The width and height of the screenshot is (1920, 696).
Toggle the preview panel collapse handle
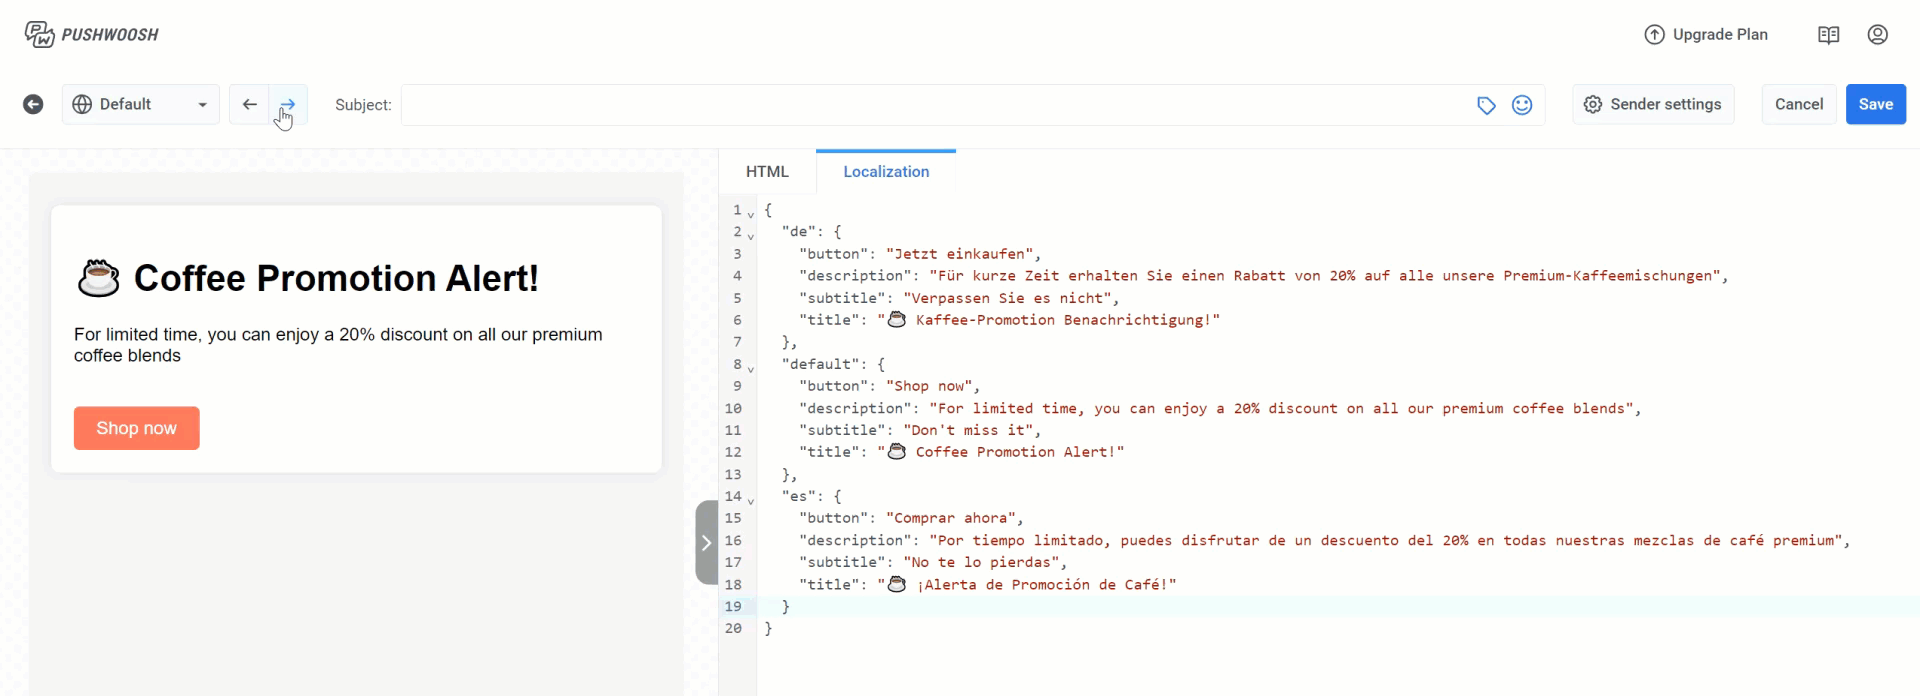[x=706, y=543]
